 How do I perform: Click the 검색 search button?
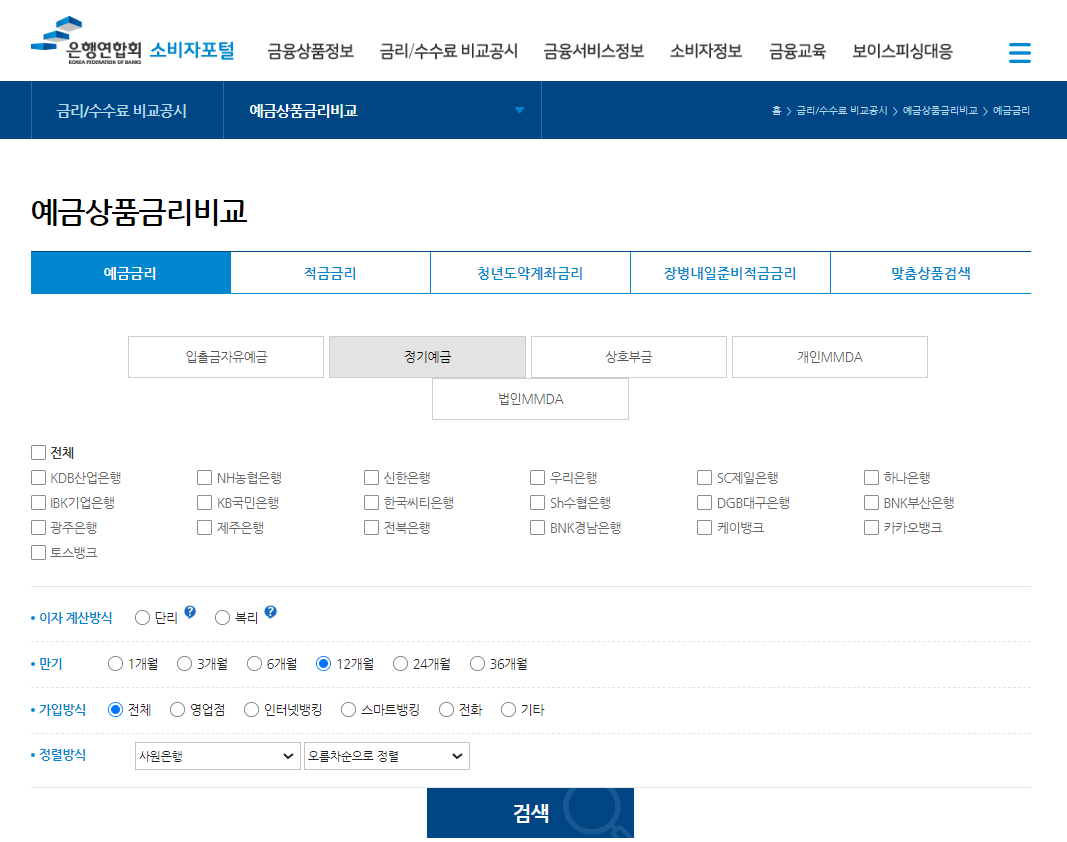pyautogui.click(x=530, y=812)
